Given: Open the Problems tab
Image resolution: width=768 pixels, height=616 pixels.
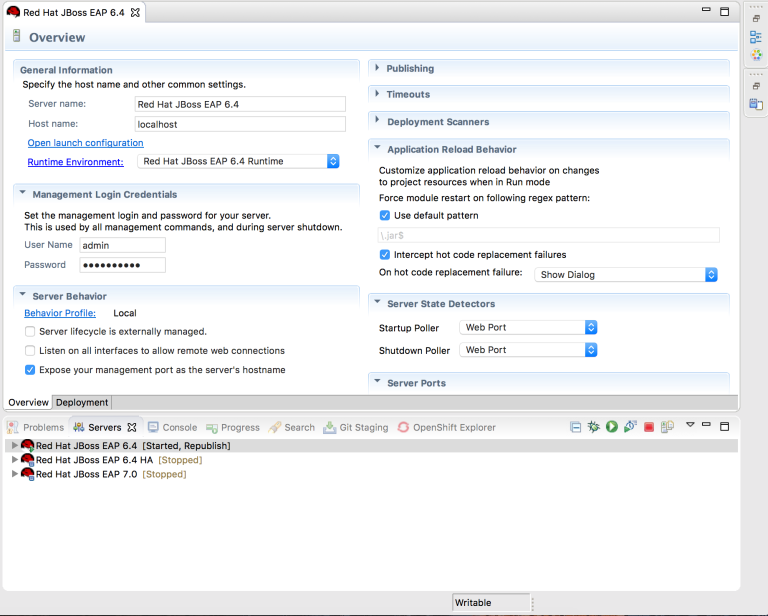Looking at the screenshot, I should pos(36,427).
